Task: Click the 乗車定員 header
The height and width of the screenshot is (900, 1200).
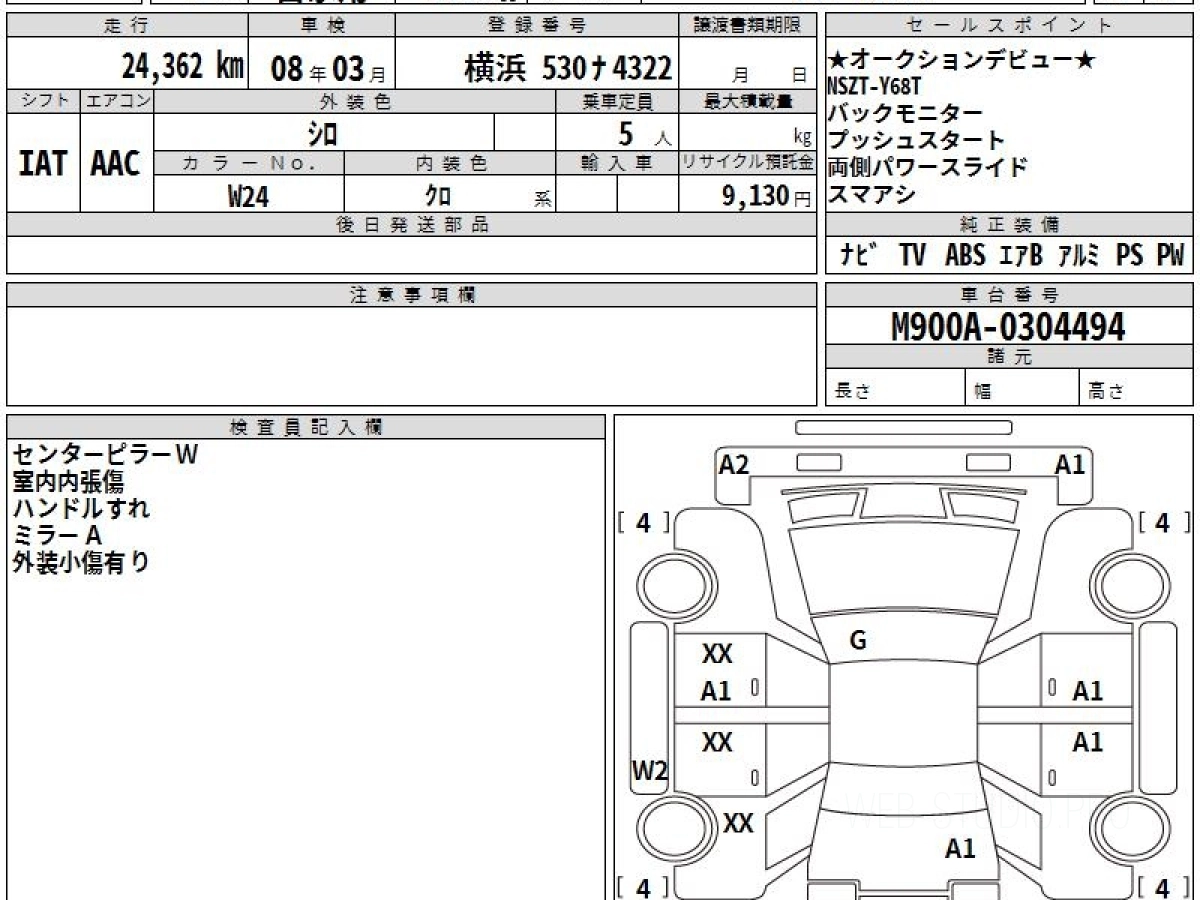Action: tap(617, 101)
